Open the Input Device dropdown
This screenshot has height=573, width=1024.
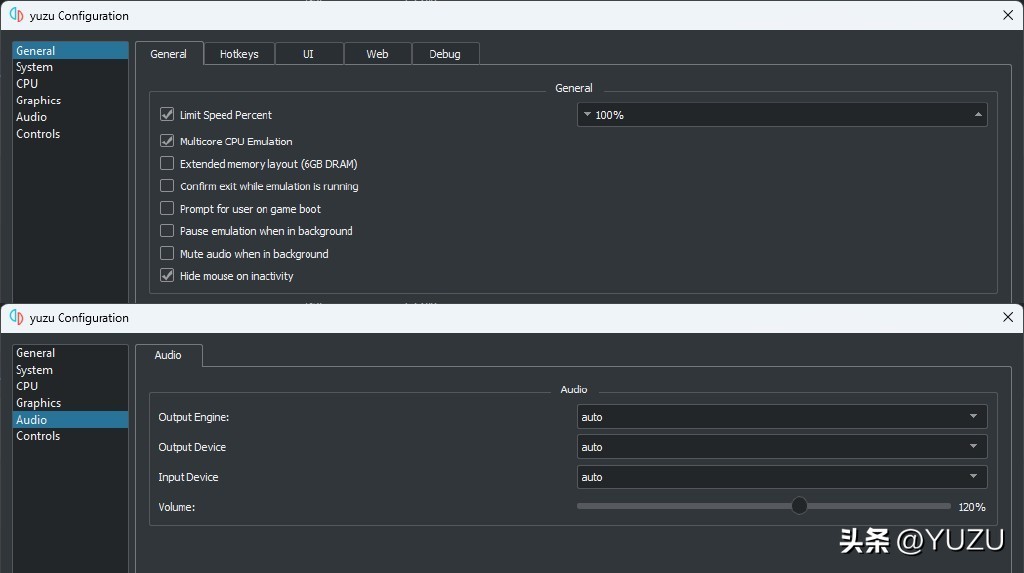point(782,477)
